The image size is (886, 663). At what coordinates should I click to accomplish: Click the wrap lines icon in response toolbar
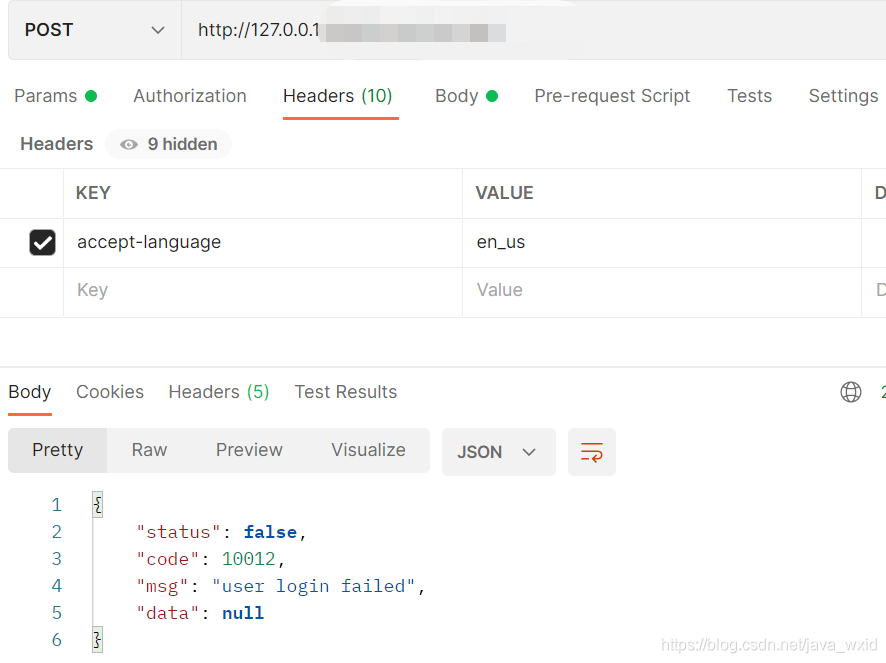591,452
